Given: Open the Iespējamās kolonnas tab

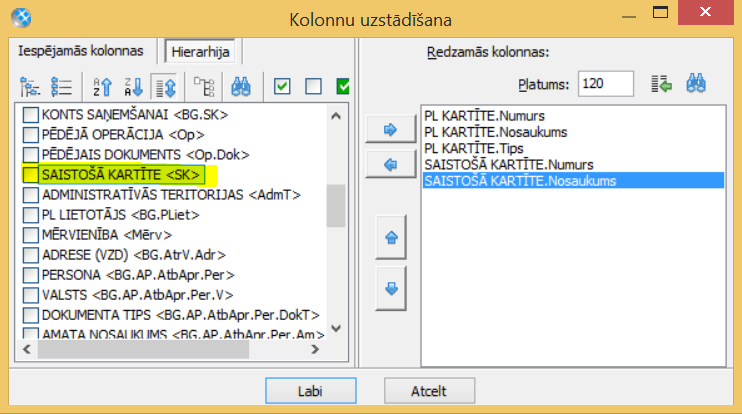Looking at the screenshot, I should tap(81, 51).
